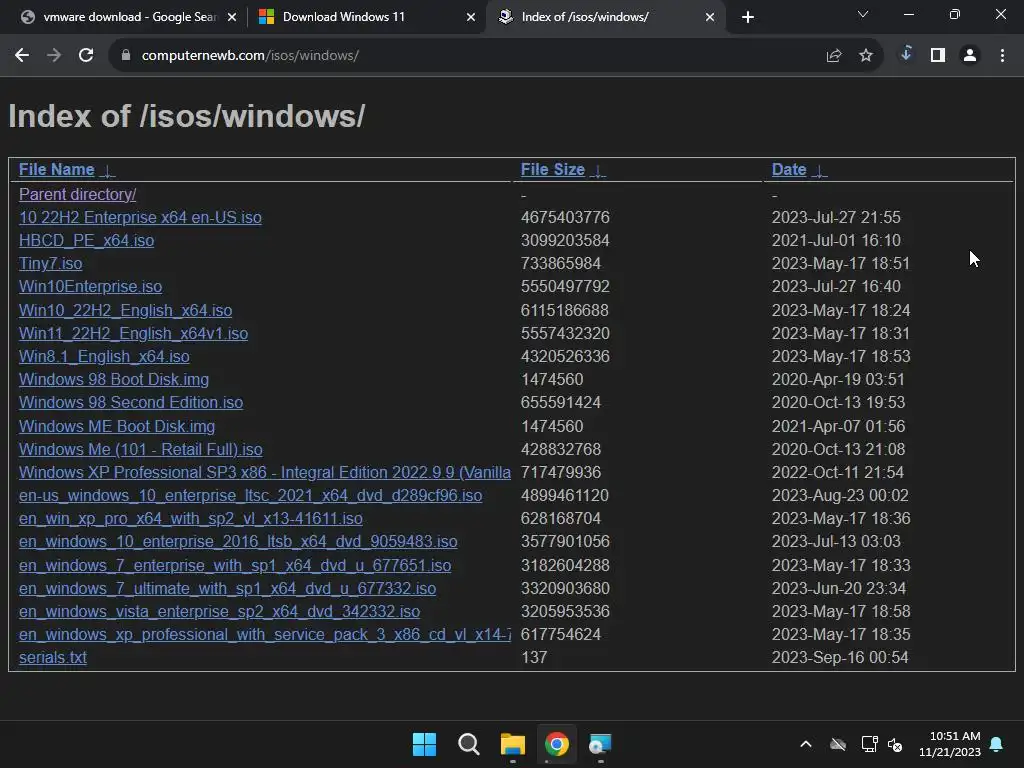1024x768 pixels.
Task: Open clock and date 10:51 AM
Action: coord(950,744)
